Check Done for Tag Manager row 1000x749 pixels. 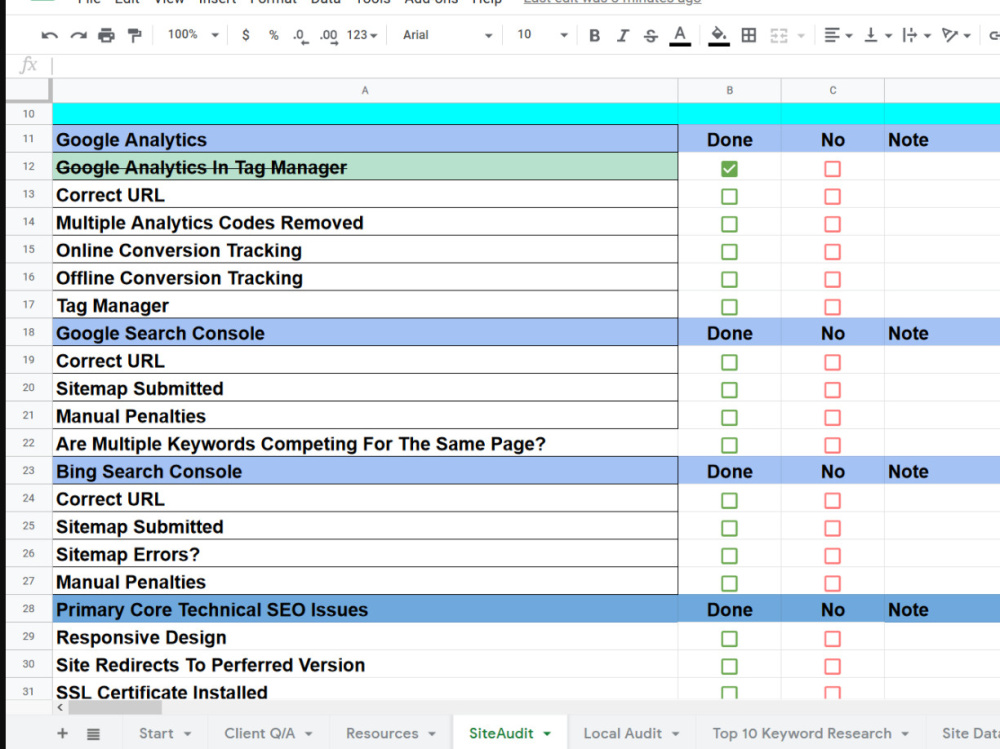[729, 307]
